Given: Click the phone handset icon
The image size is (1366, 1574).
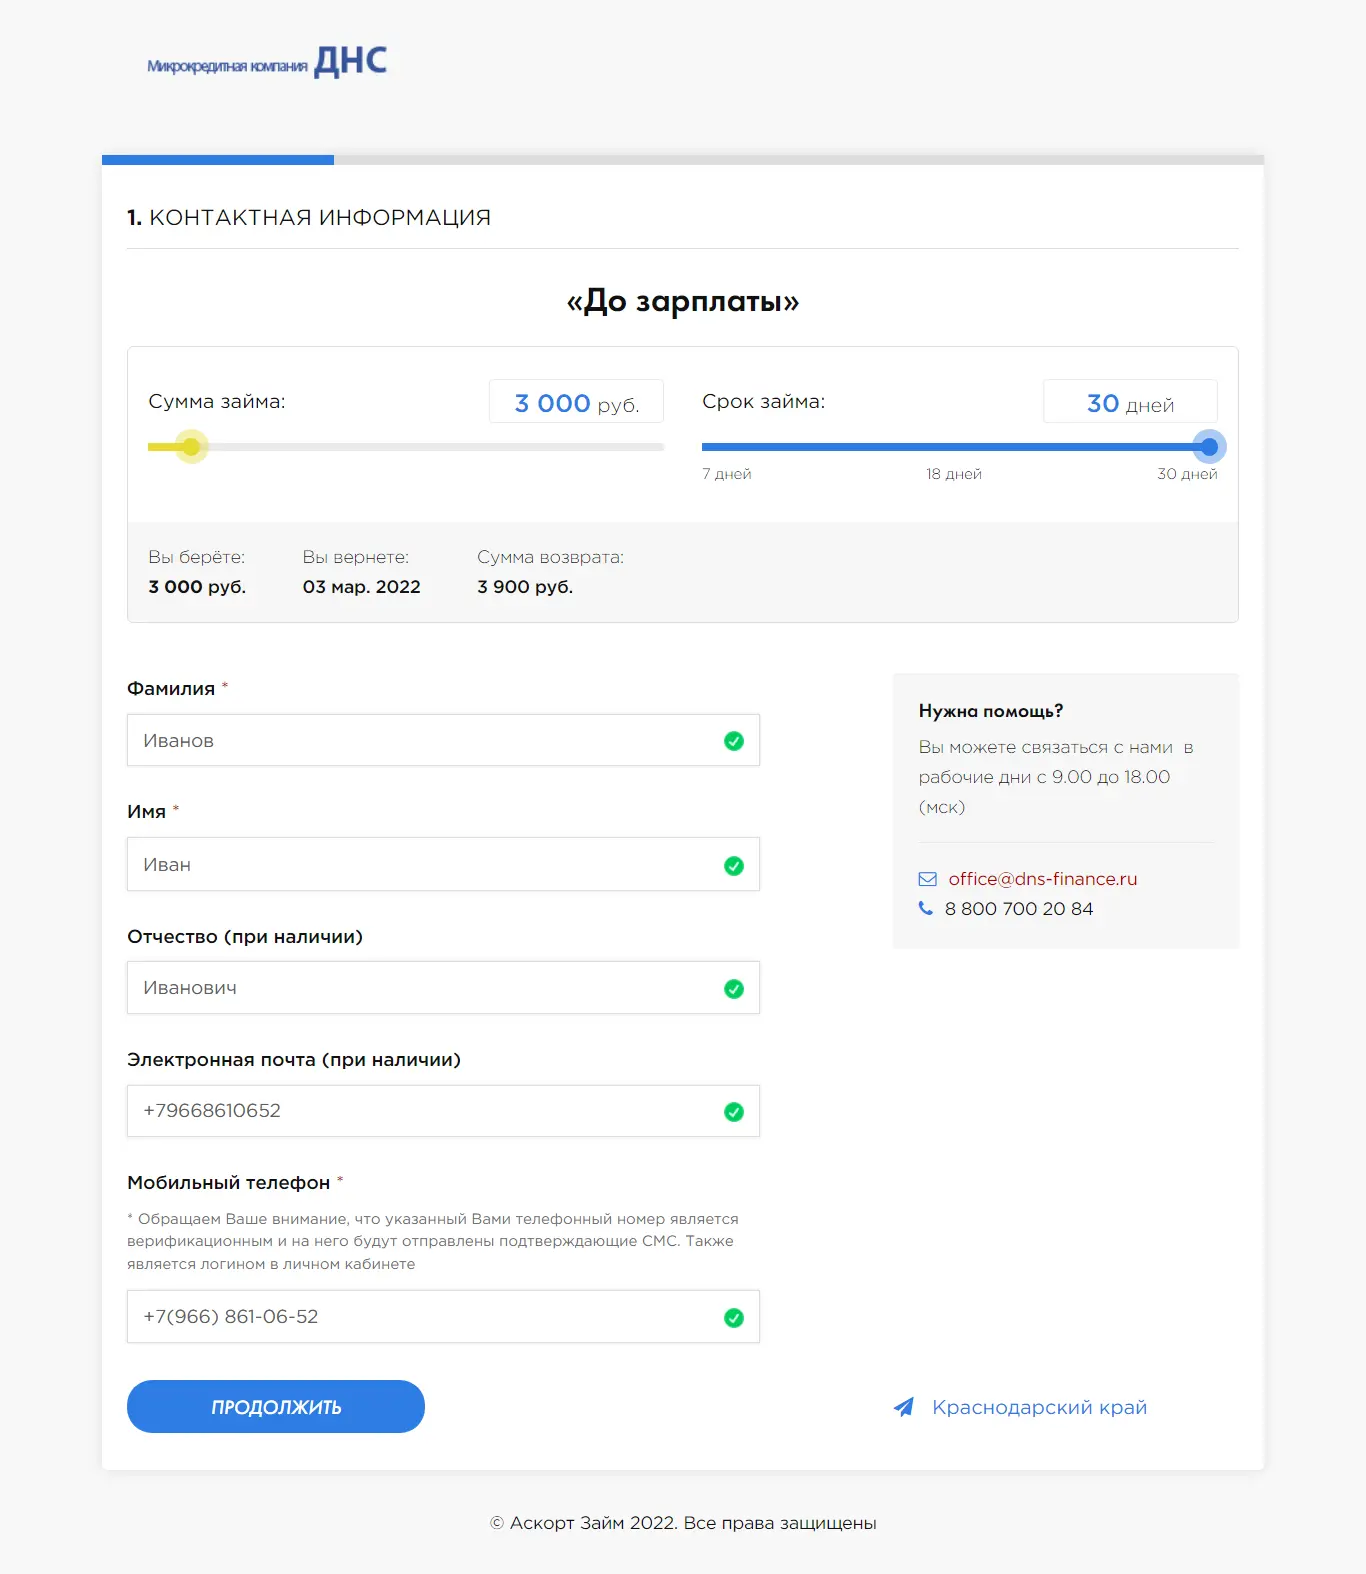Looking at the screenshot, I should click(x=925, y=908).
